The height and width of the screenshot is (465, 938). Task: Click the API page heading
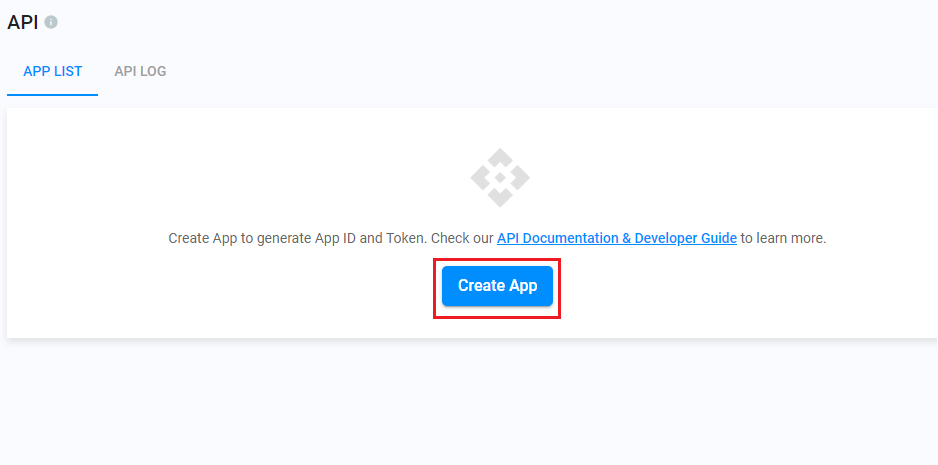pos(22,22)
